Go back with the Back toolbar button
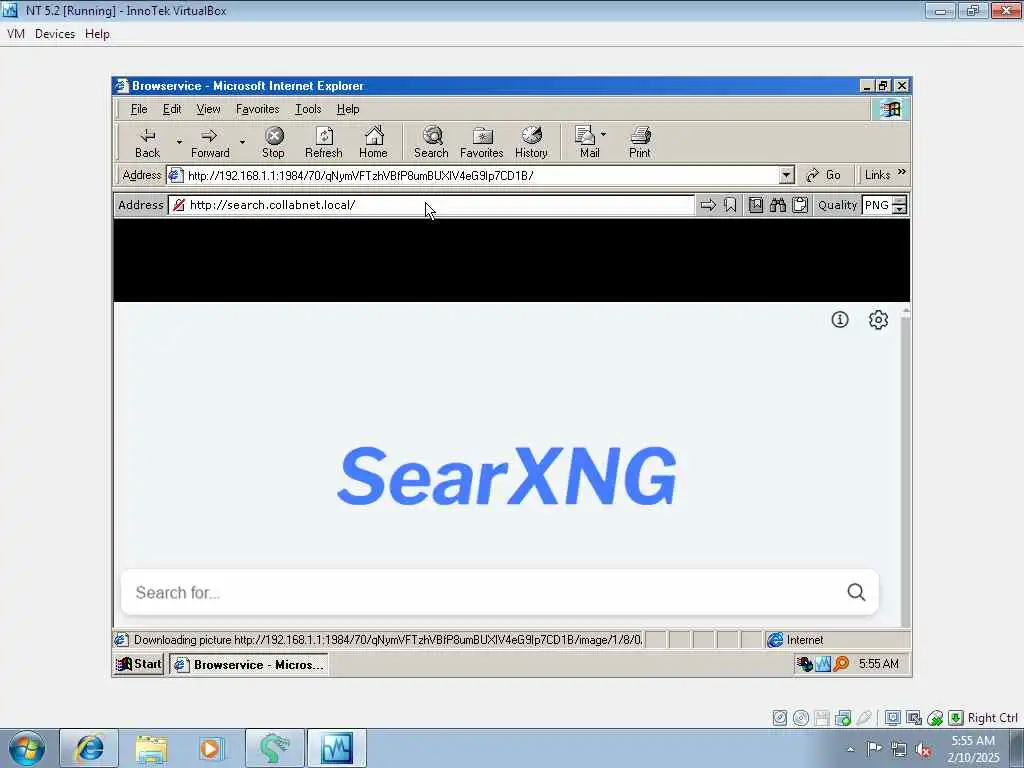This screenshot has width=1024, height=768. (148, 143)
